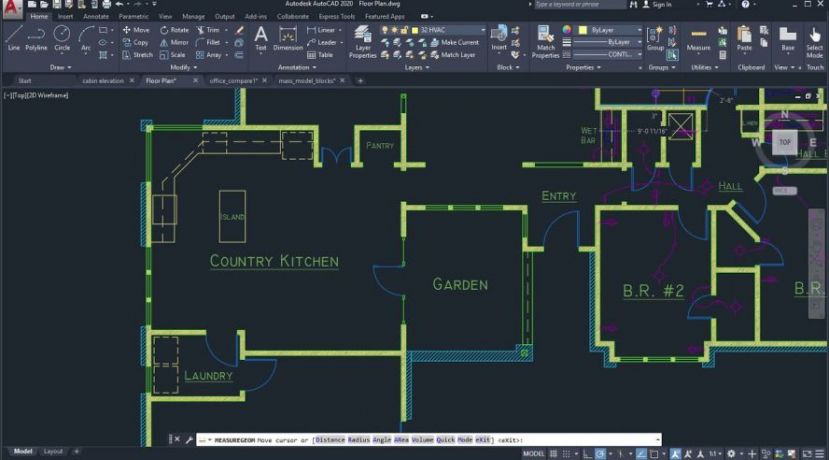Switch to cabin elevation drawing tab
This screenshot has width=829, height=460.
click(103, 81)
